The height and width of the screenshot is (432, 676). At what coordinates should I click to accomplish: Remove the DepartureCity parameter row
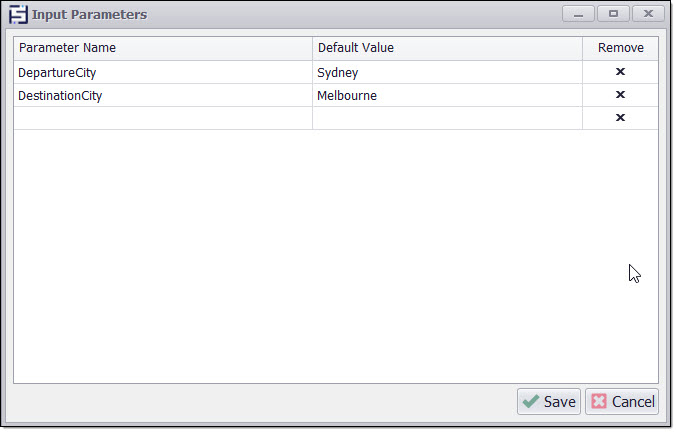tap(620, 72)
